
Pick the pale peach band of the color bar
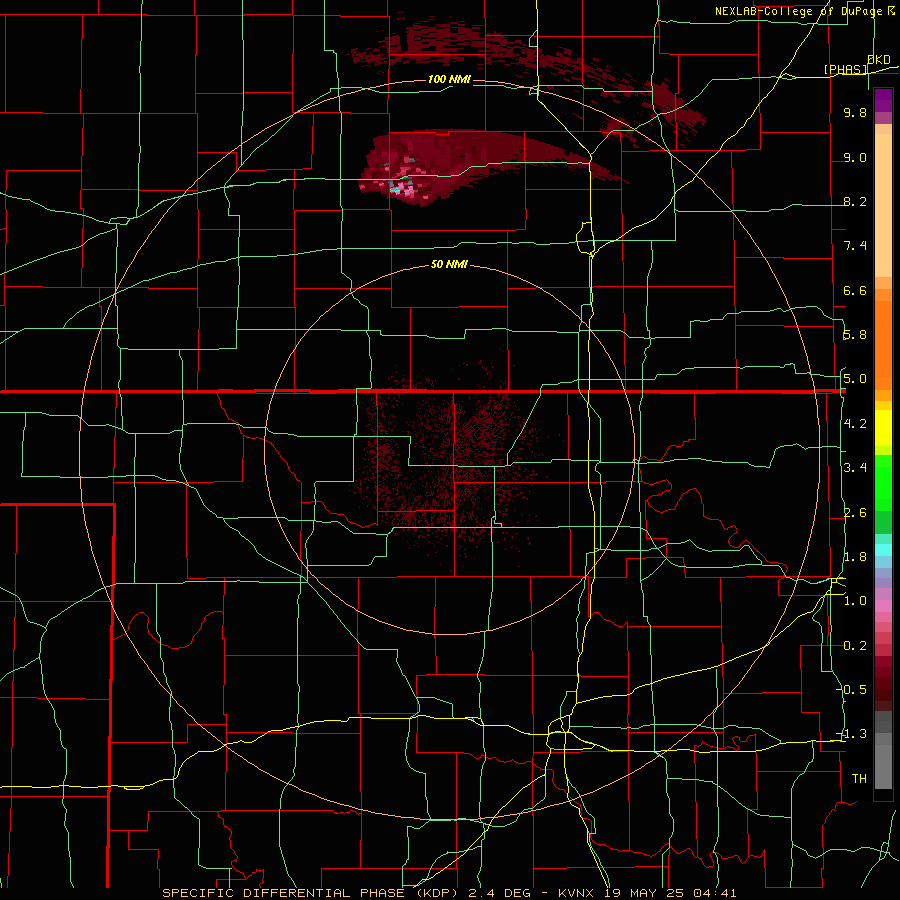tap(883, 207)
